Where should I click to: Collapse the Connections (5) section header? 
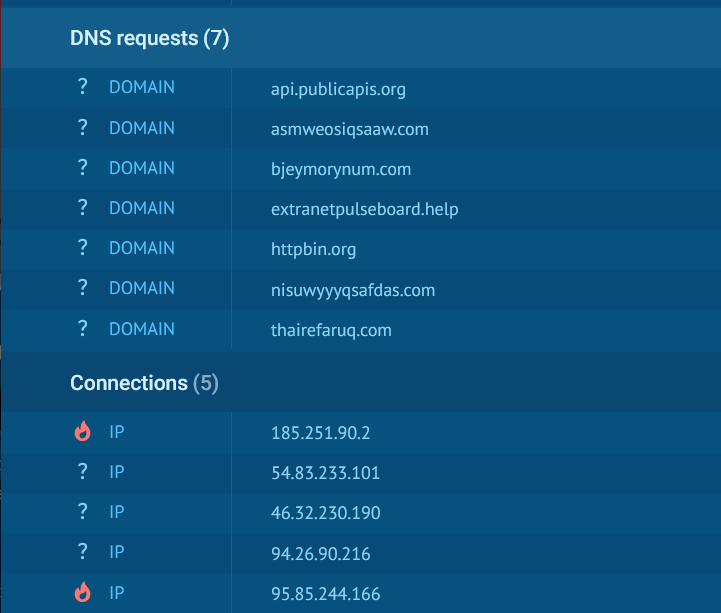(x=360, y=382)
